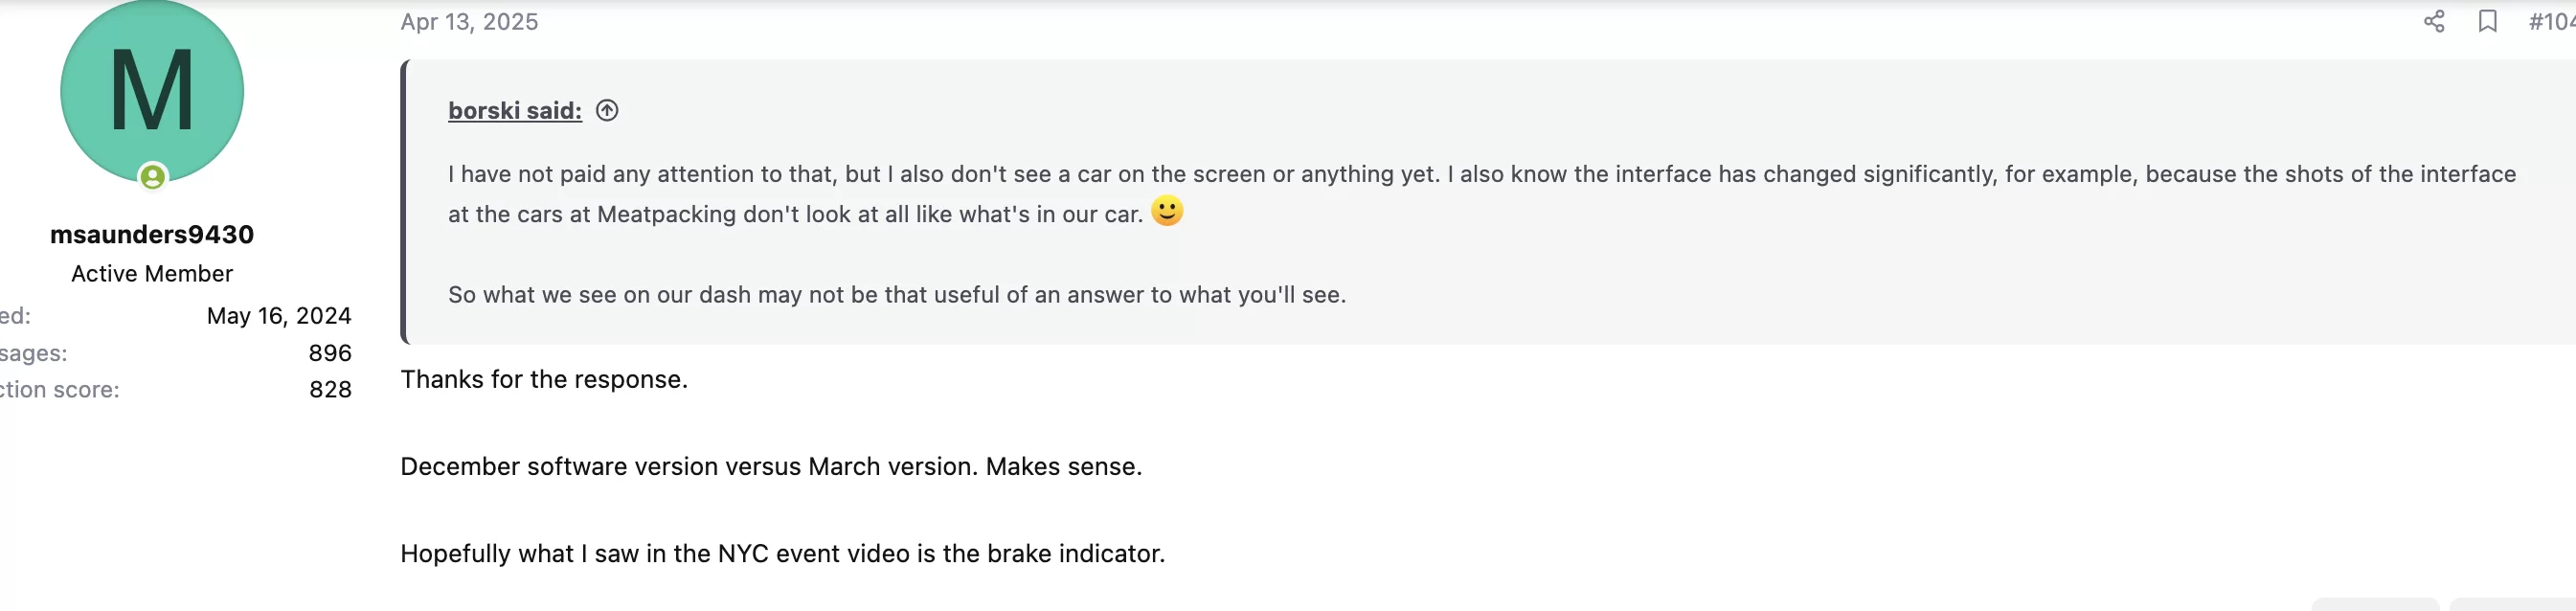Viewport: 2576px width, 611px height.
Task: Click the partially cut-off reaction score label
Action: (x=59, y=389)
